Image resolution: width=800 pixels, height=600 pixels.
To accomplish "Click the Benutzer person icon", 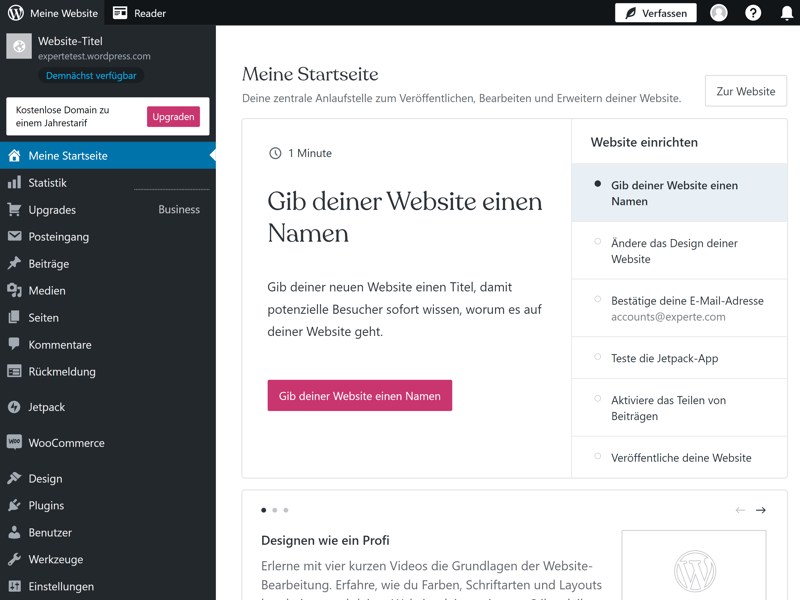I will point(14,532).
